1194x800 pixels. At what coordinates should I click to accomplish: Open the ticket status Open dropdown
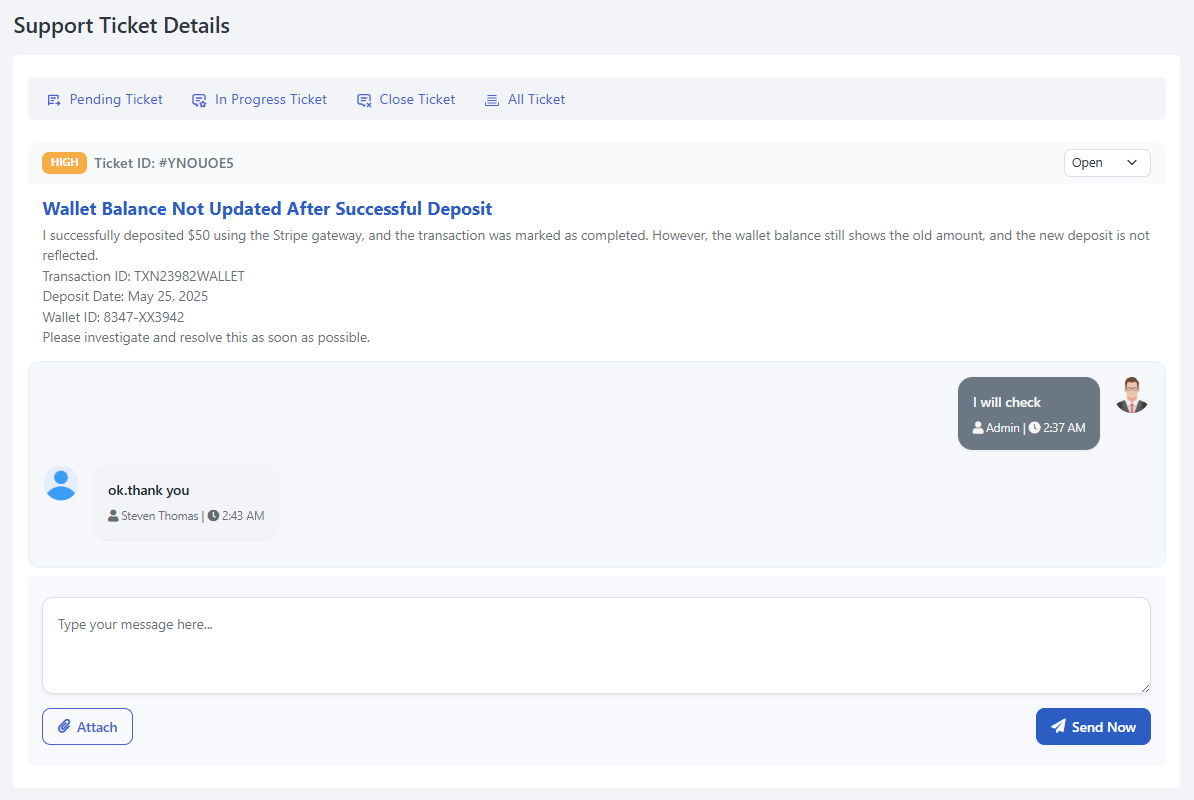1106,163
